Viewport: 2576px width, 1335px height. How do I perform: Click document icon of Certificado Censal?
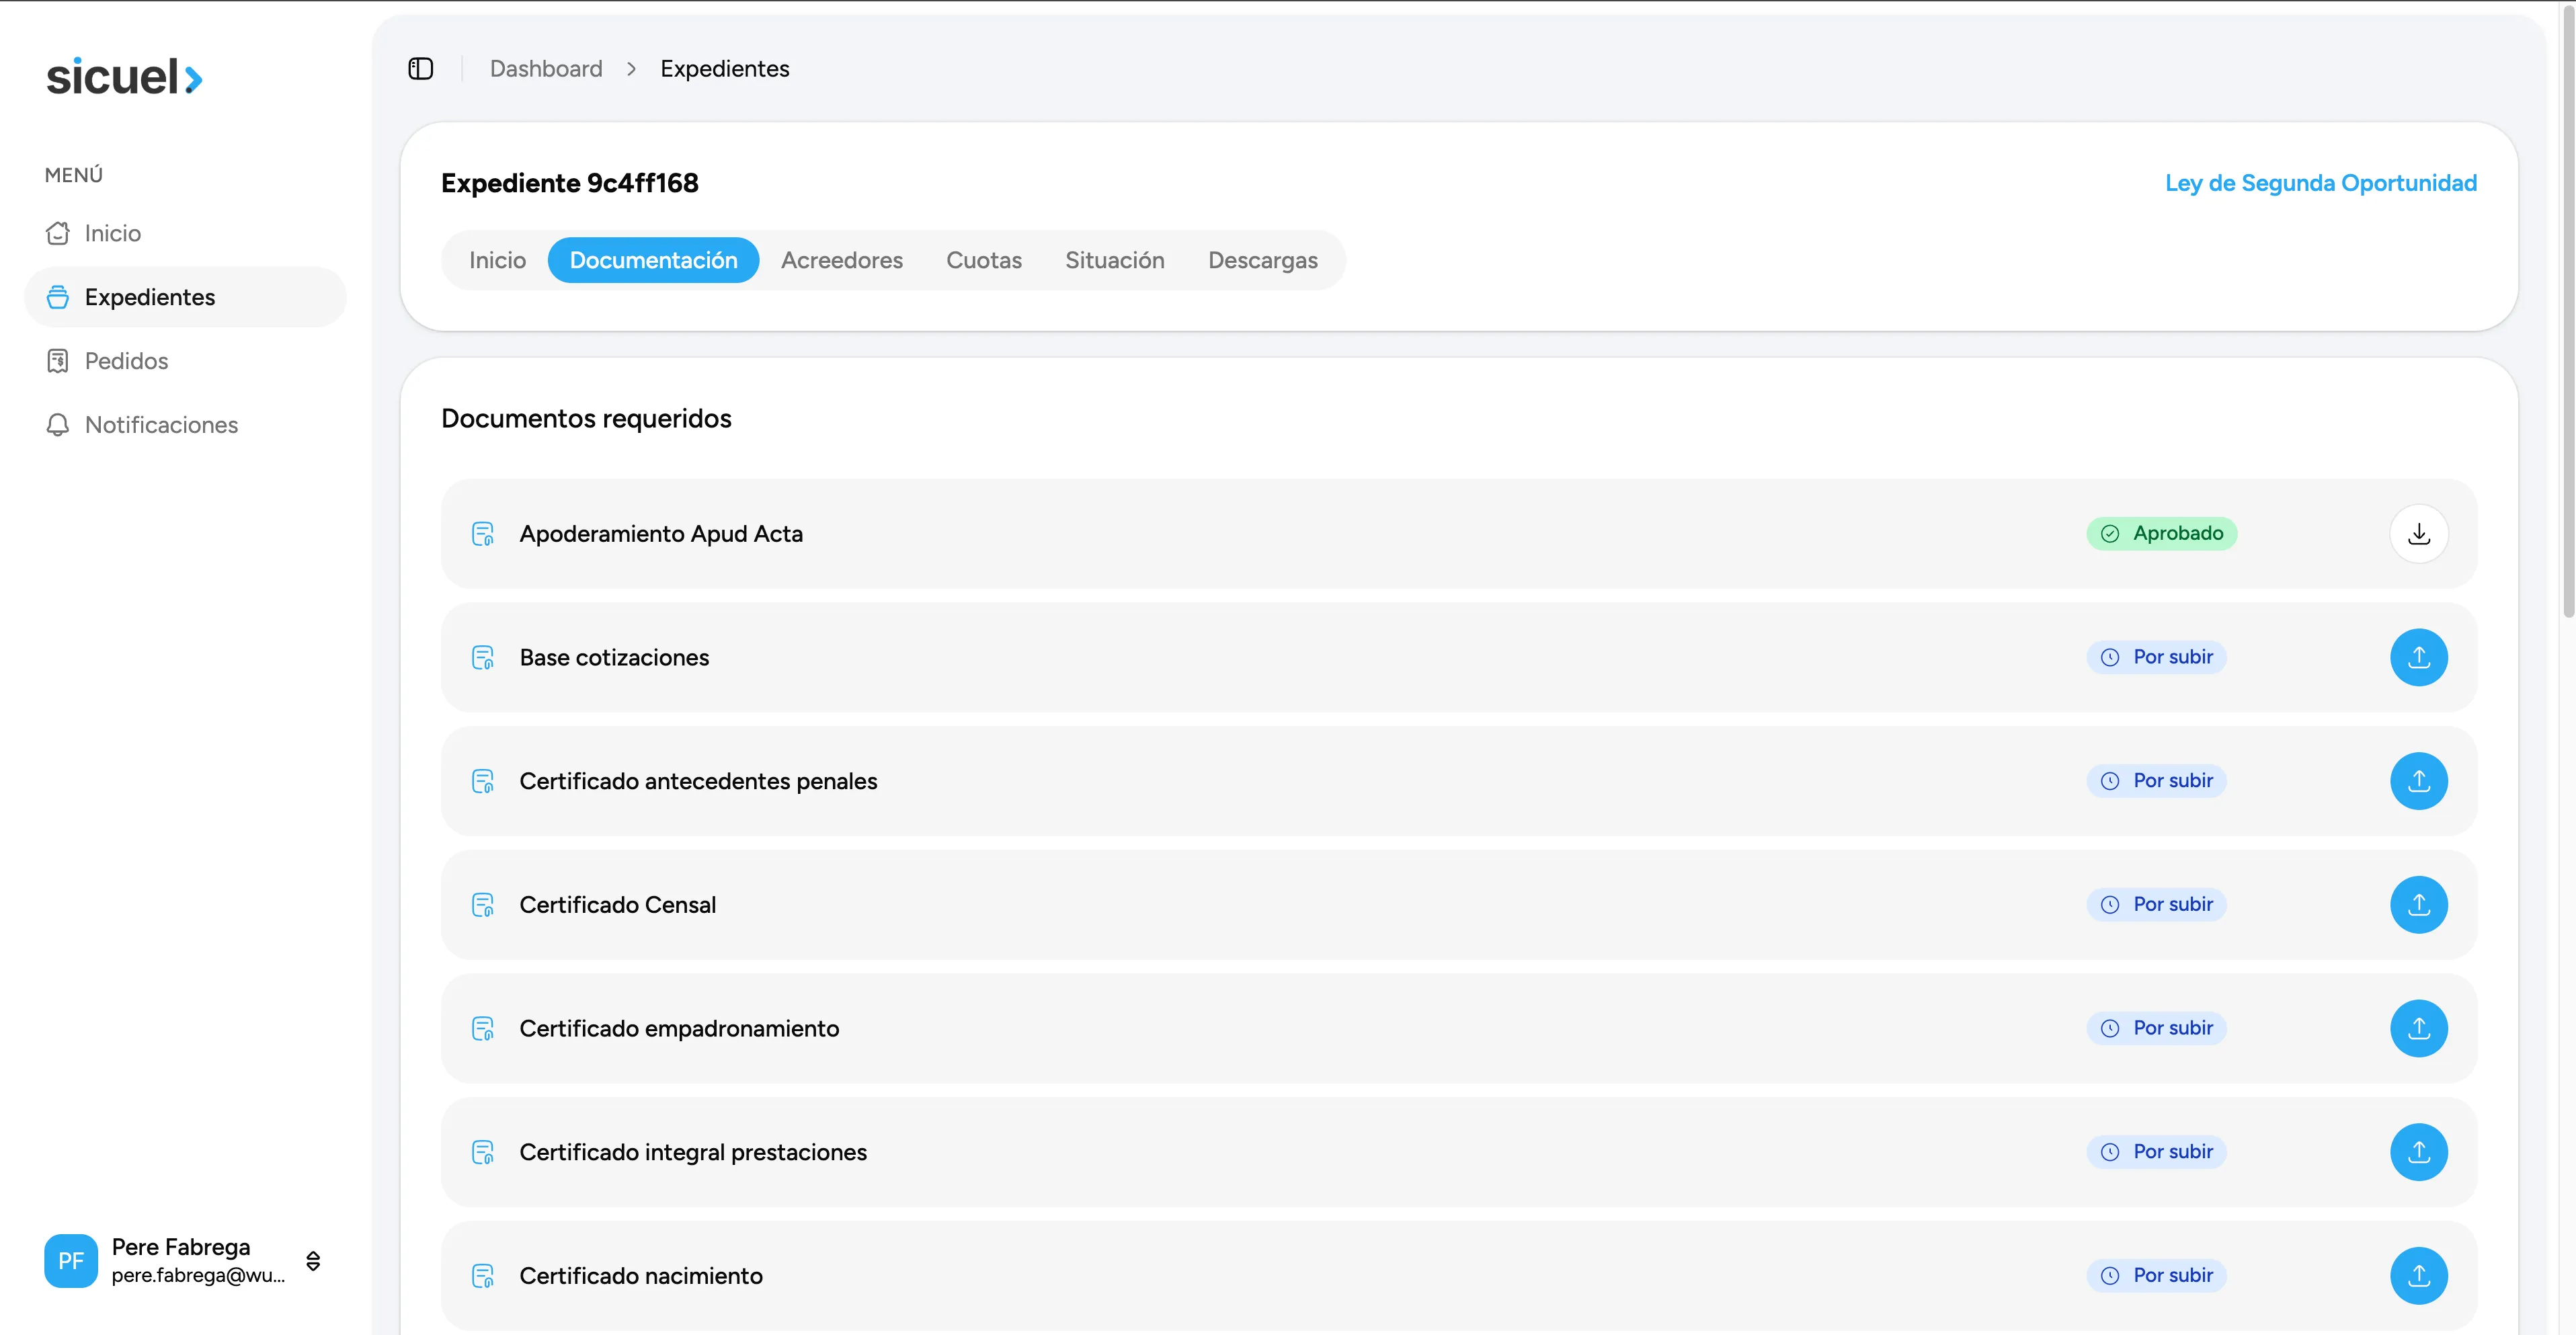click(483, 905)
